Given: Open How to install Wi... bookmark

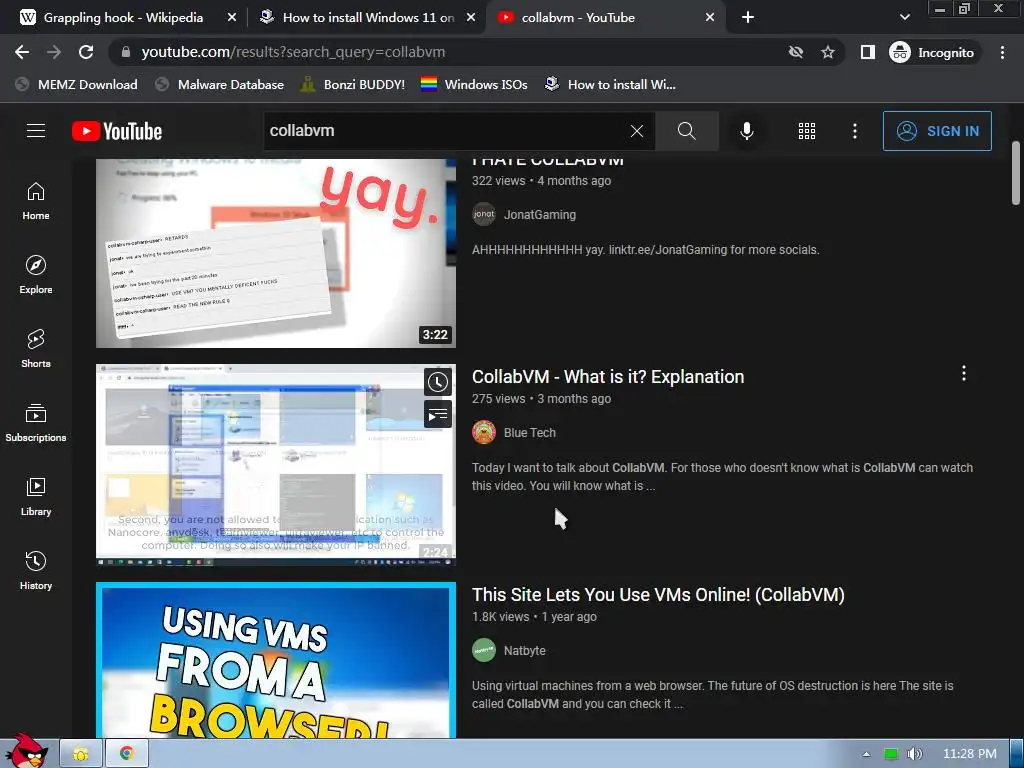Looking at the screenshot, I should (611, 84).
